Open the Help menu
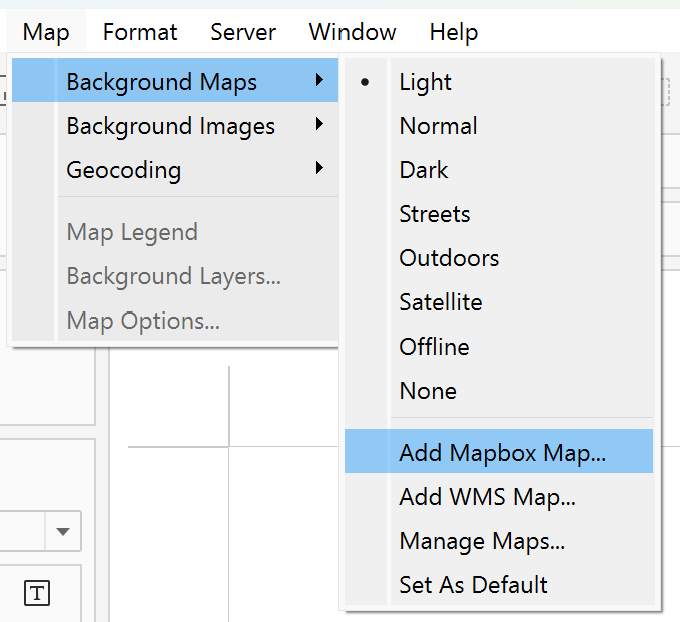 coord(454,32)
